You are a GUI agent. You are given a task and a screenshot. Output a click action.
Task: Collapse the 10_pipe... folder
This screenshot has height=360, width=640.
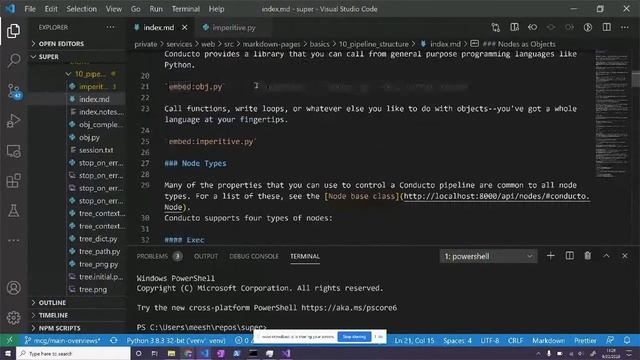click(91, 74)
